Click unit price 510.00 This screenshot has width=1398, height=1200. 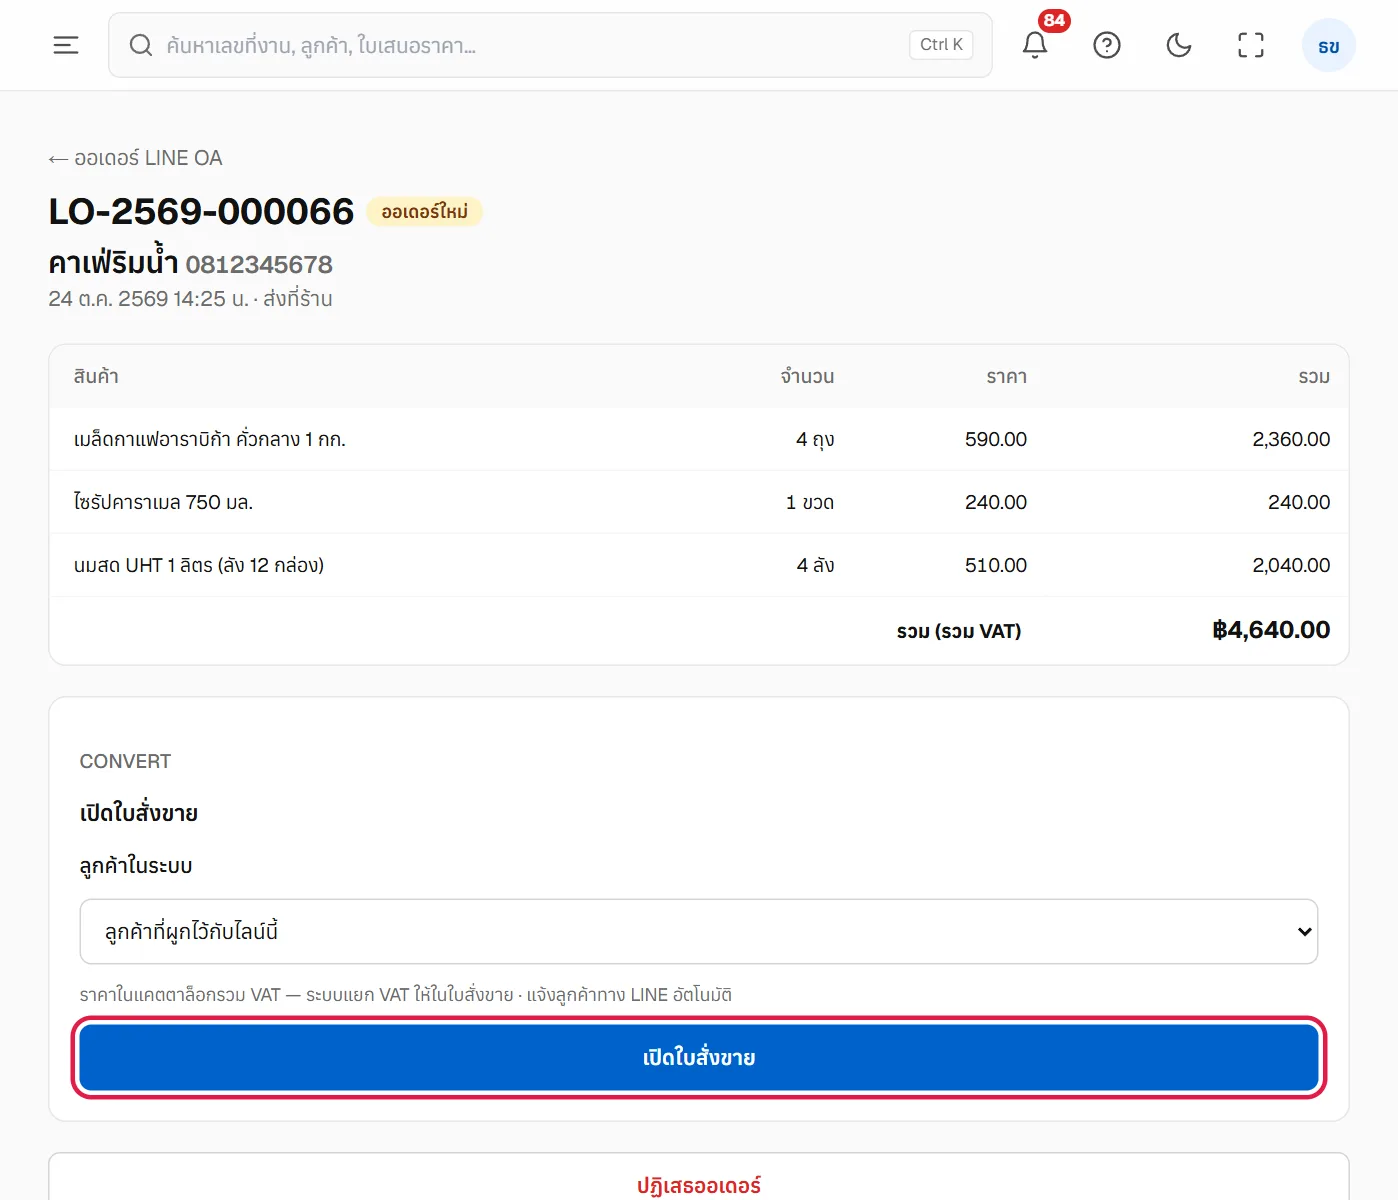(x=996, y=565)
